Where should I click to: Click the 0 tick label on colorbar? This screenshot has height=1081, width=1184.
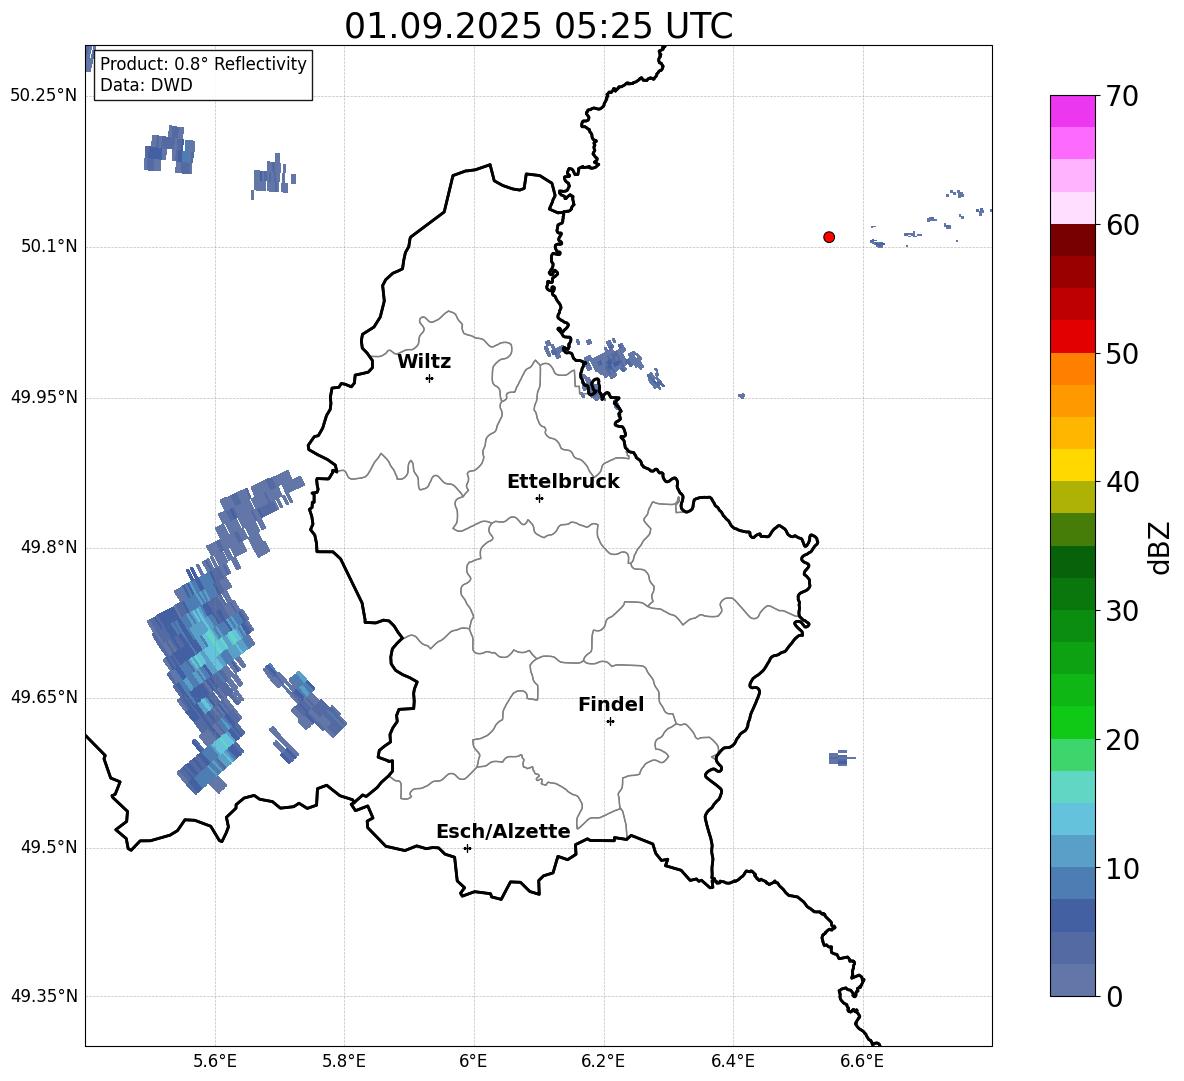tap(1114, 997)
